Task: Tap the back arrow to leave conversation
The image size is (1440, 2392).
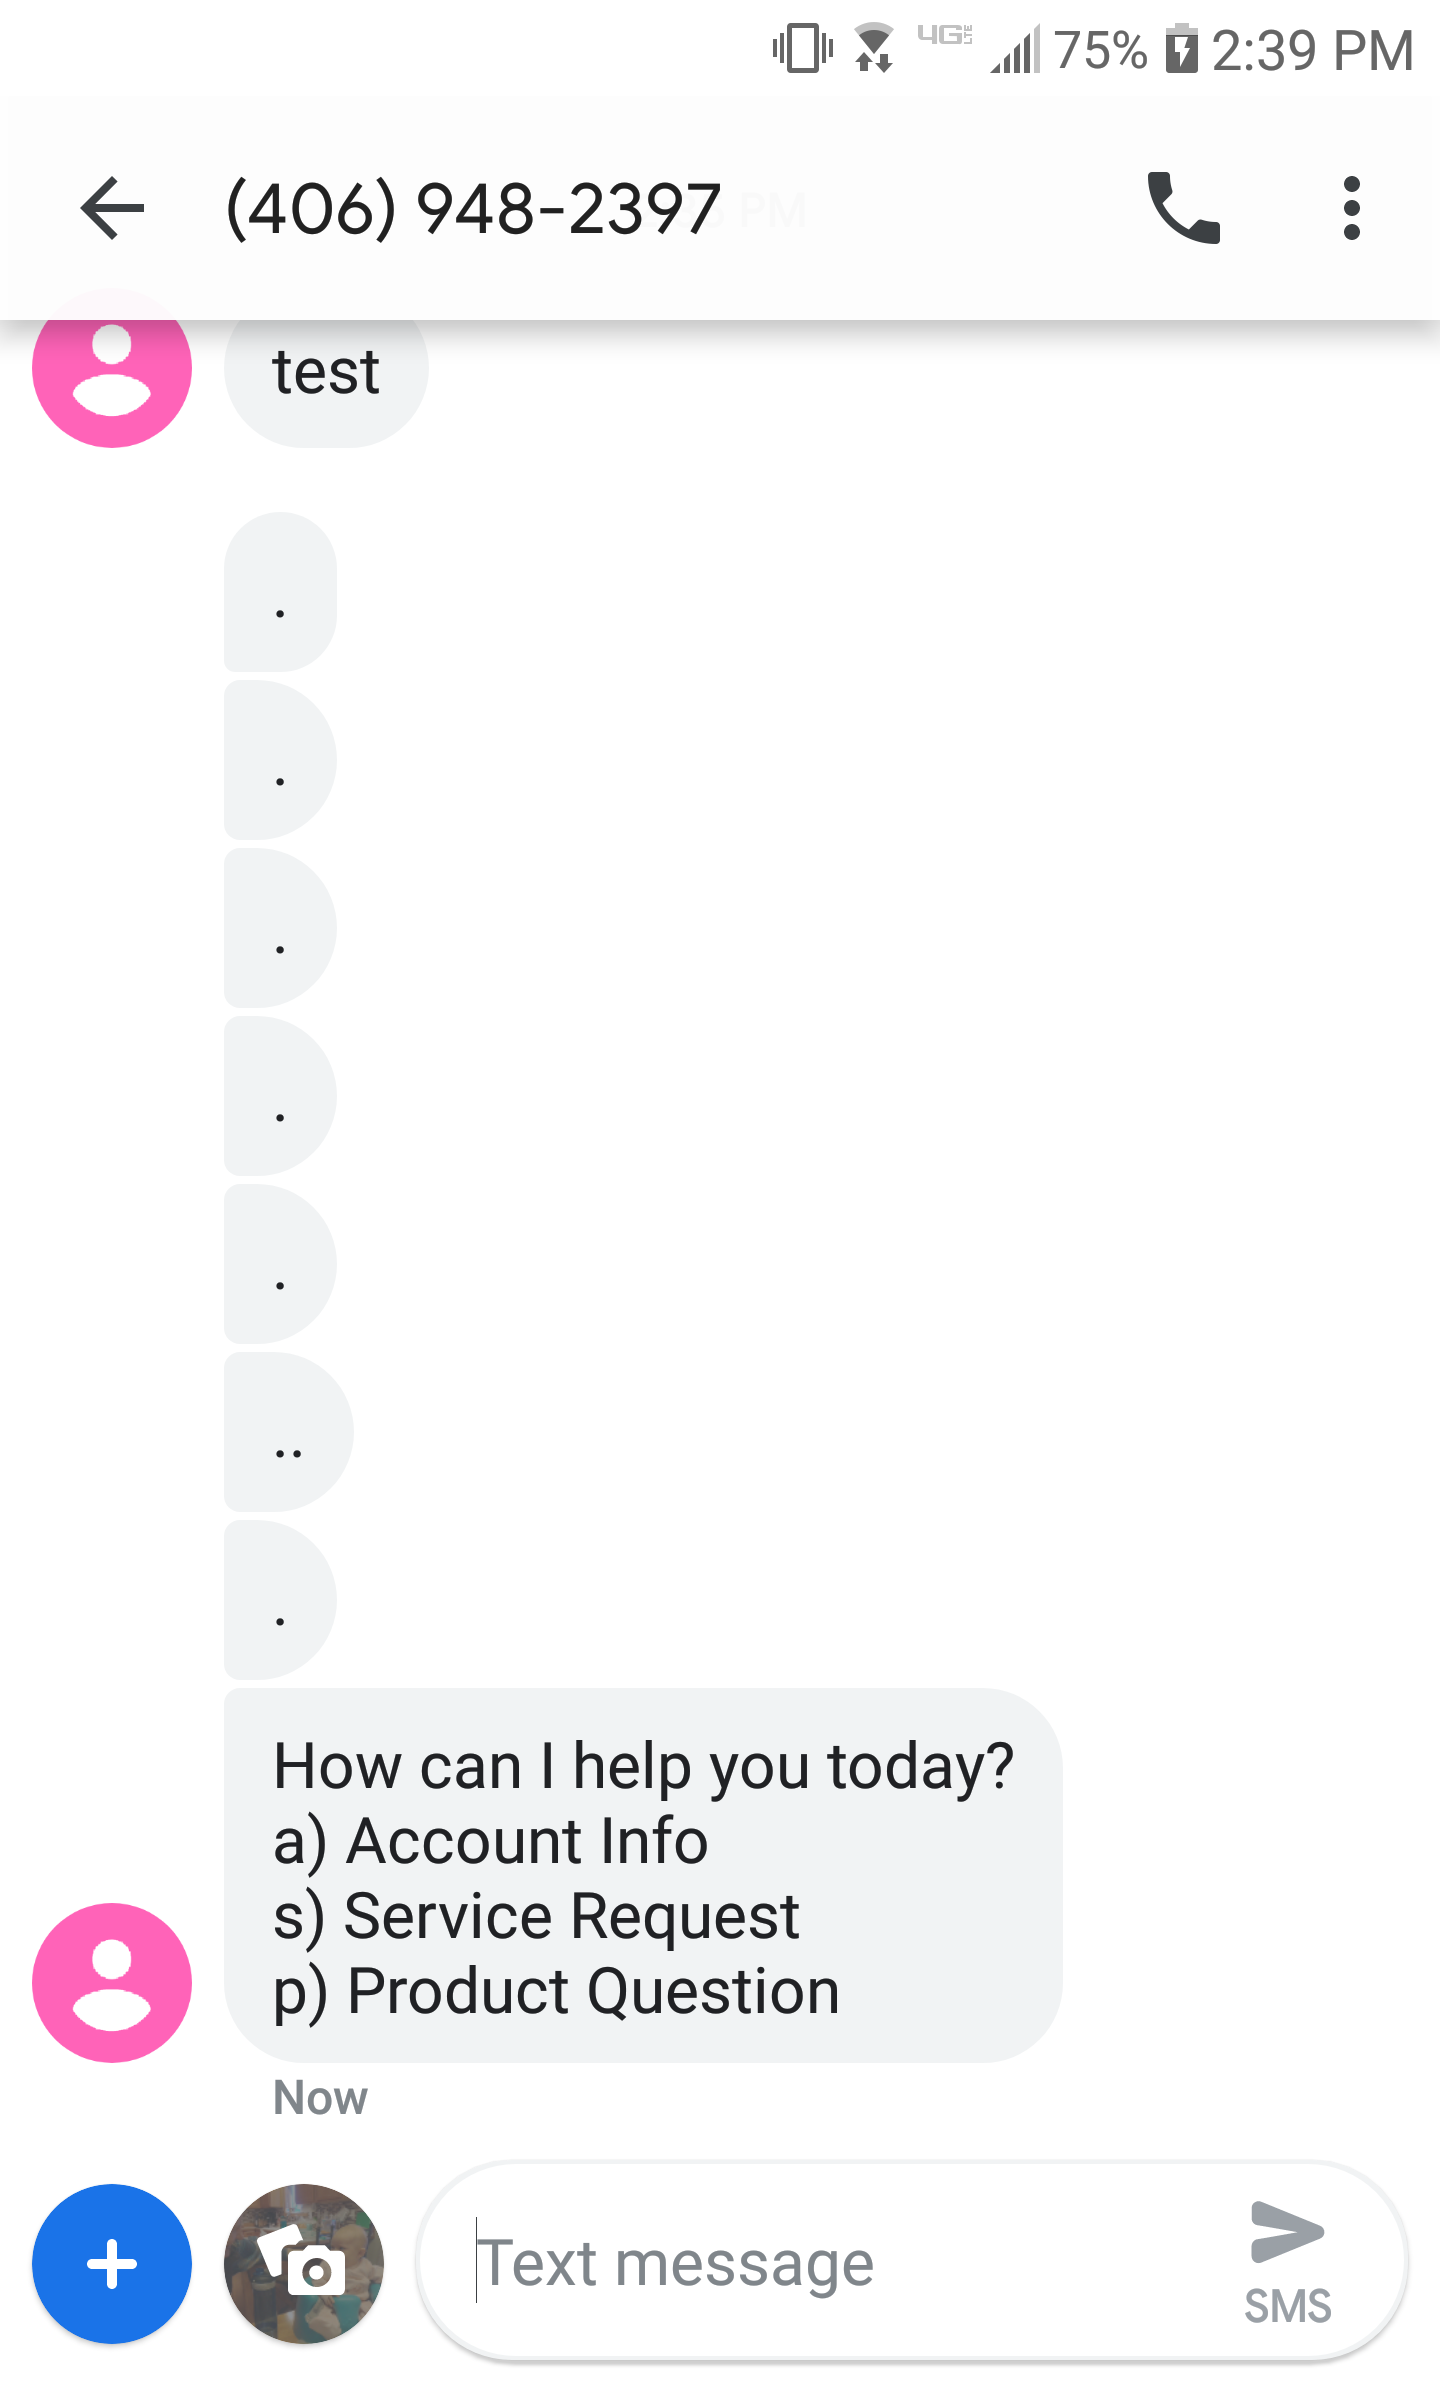Action: 113,207
